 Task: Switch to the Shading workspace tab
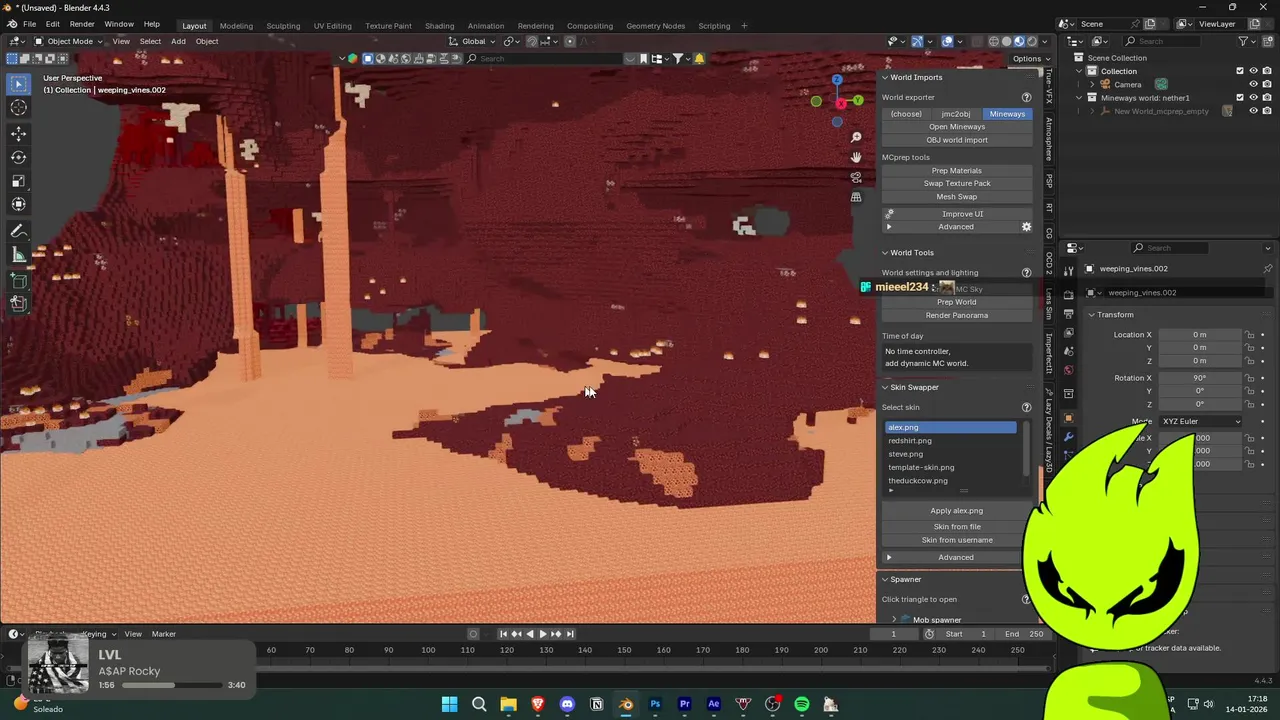coord(439,25)
